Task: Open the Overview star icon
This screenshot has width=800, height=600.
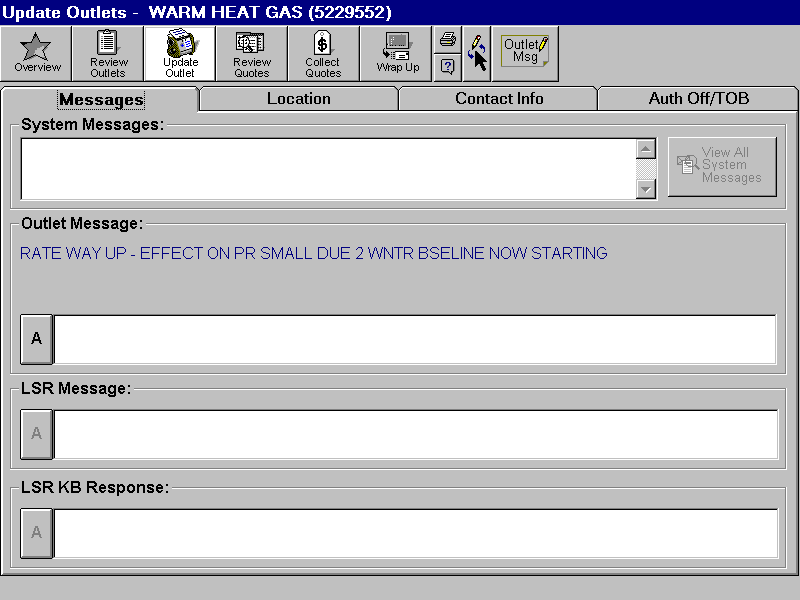Action: click(36, 54)
